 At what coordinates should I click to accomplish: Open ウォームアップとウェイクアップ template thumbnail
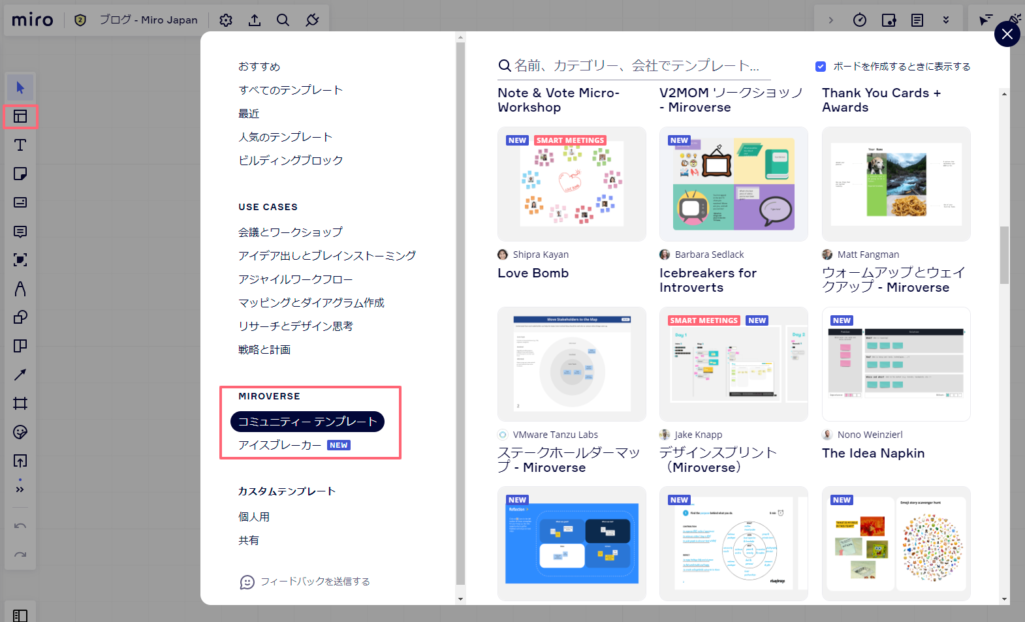coord(896,184)
